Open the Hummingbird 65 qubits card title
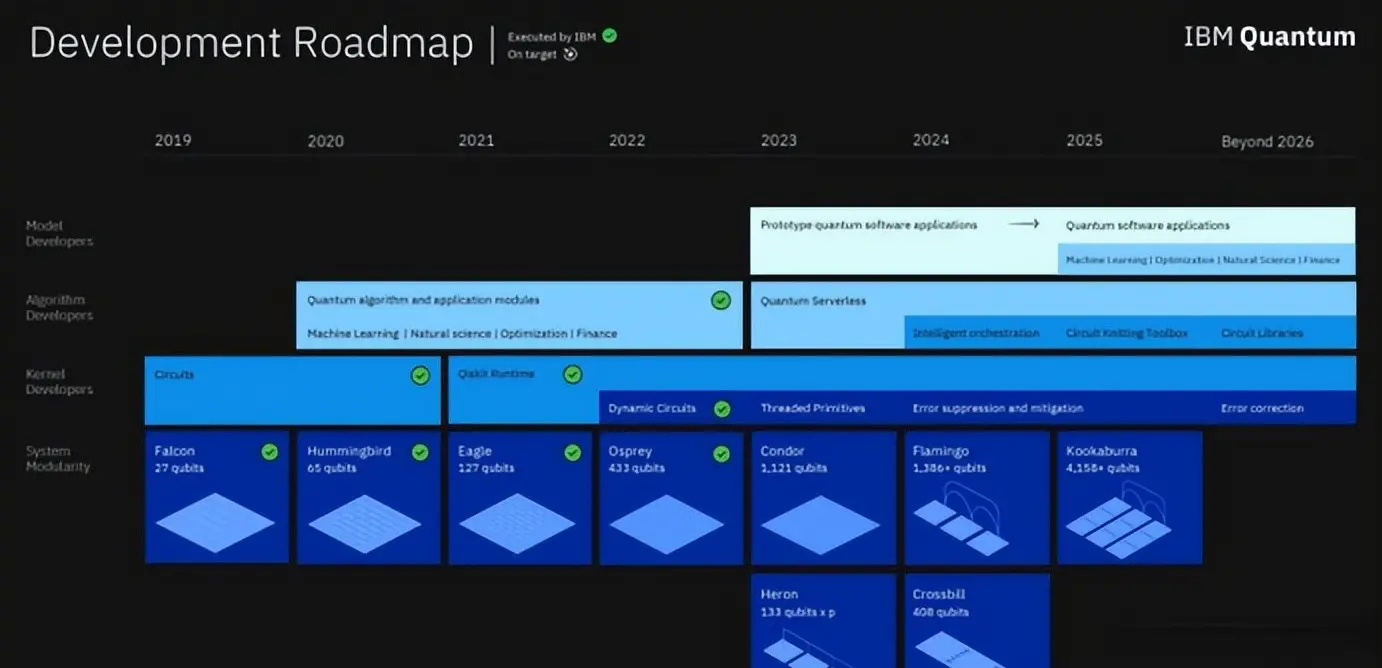This screenshot has height=668, width=1382. 349,459
